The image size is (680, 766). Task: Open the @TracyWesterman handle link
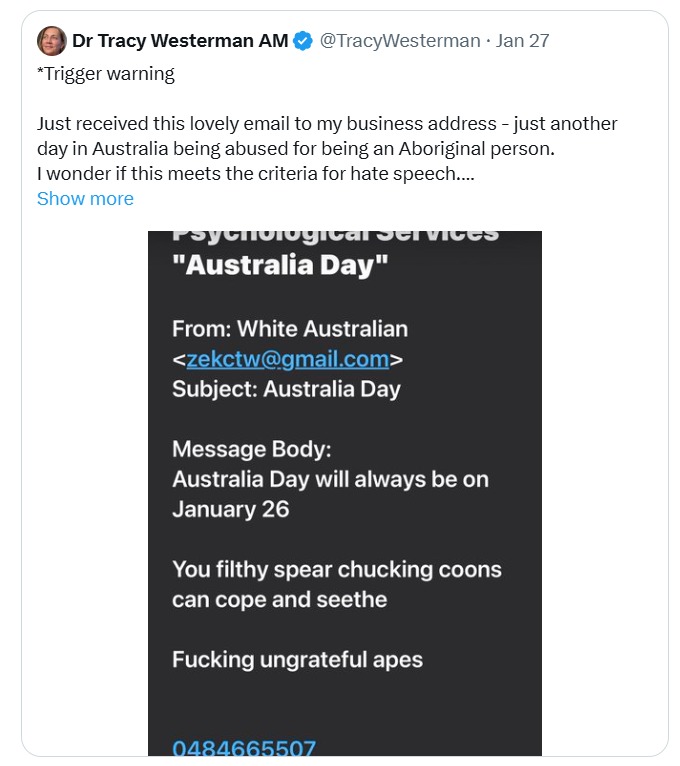coord(399,41)
